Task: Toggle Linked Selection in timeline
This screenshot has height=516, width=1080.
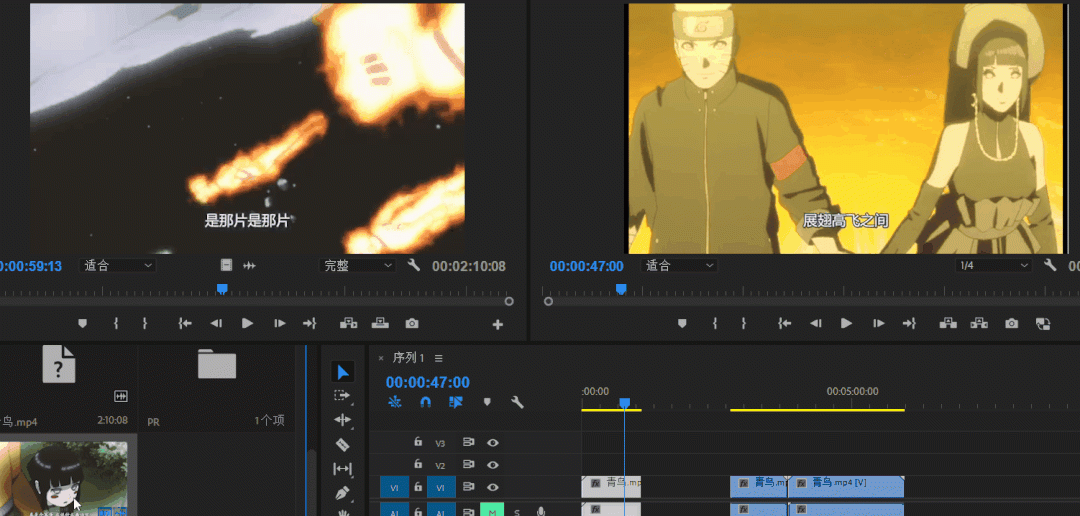Action: tap(455, 402)
